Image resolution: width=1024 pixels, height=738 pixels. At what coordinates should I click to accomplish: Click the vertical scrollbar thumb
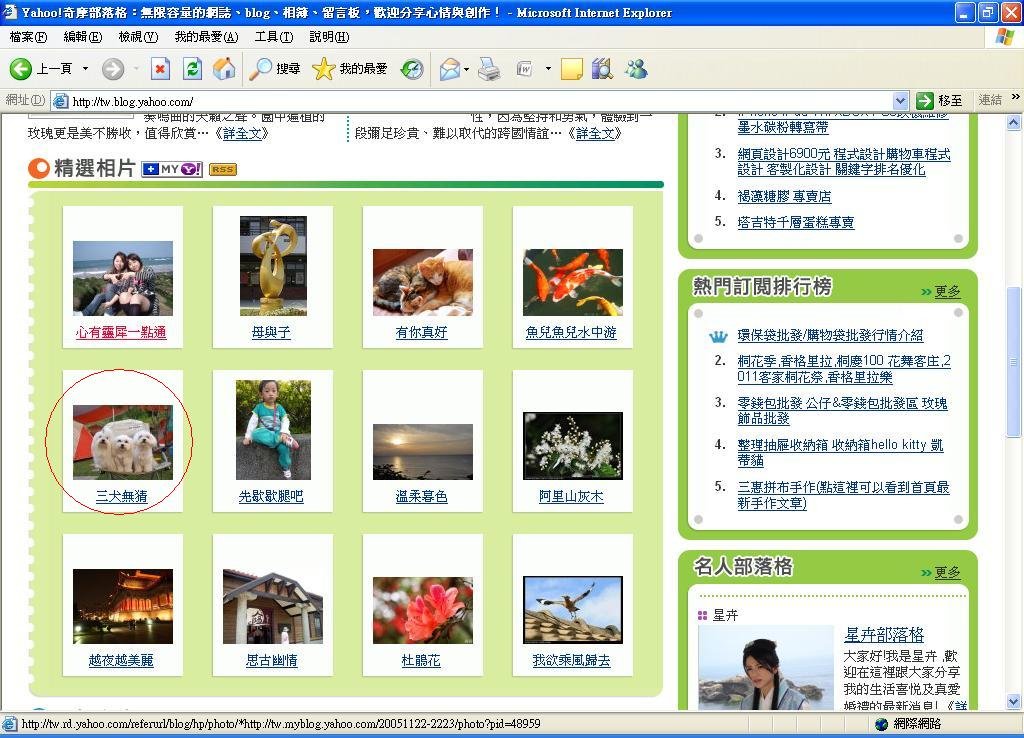(x=1014, y=362)
